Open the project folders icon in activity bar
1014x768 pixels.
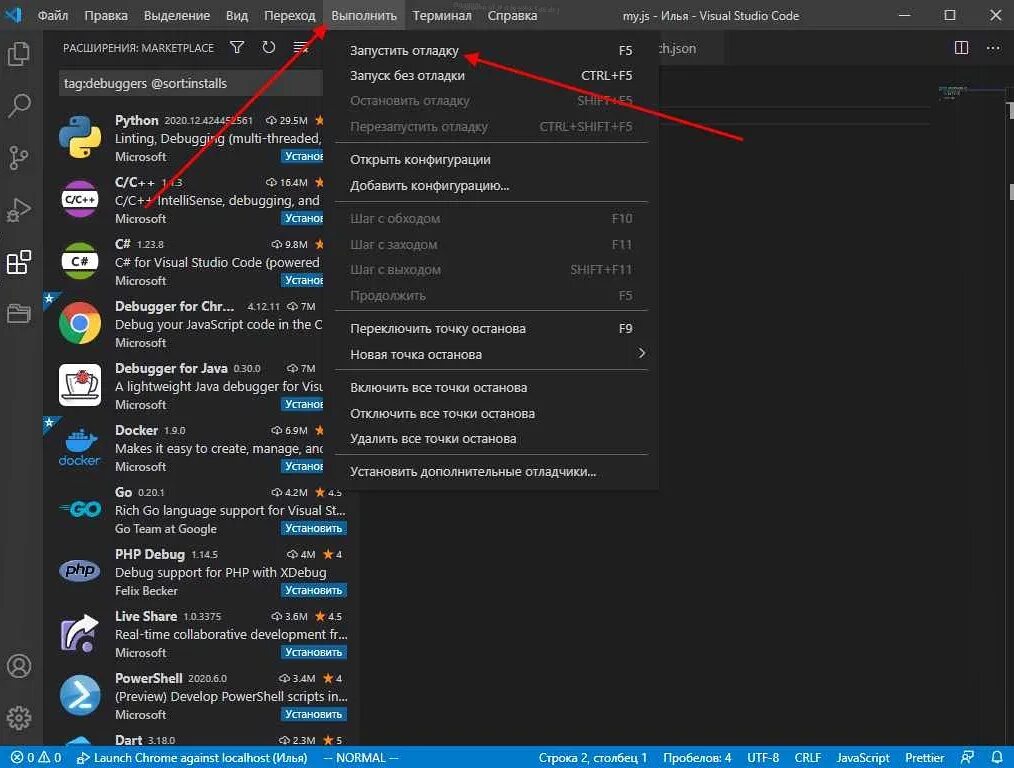pyautogui.click(x=19, y=314)
